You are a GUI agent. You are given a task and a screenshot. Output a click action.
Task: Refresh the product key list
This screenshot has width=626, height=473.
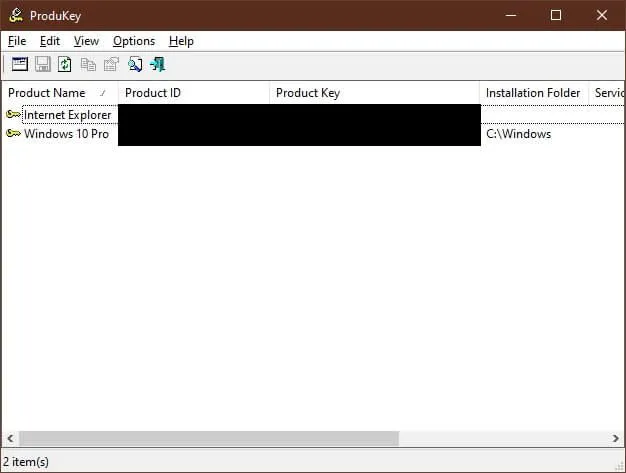pos(65,64)
